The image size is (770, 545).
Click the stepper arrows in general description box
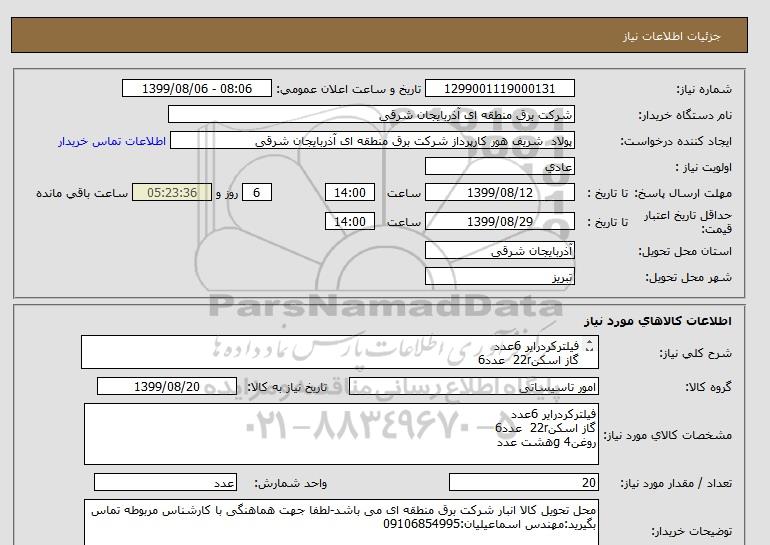[590, 347]
